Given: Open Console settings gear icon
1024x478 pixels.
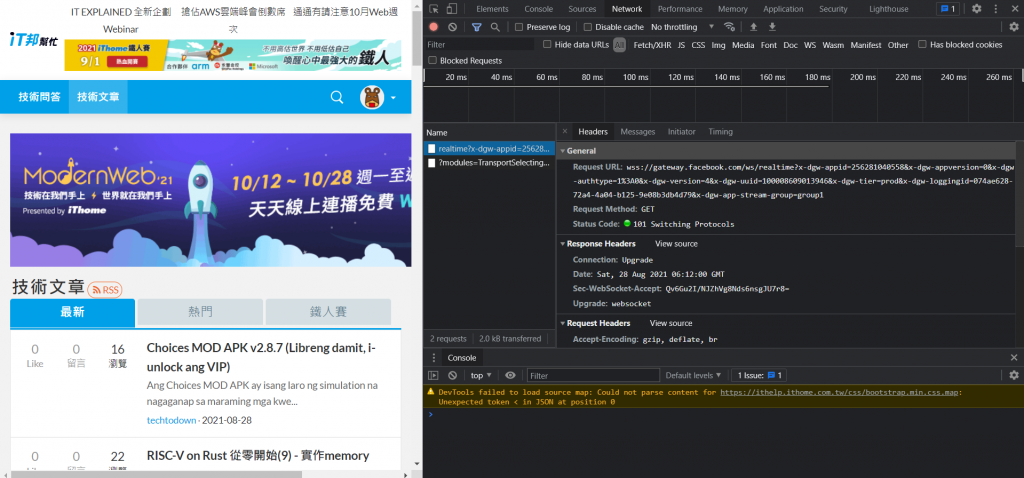Looking at the screenshot, I should [1014, 375].
